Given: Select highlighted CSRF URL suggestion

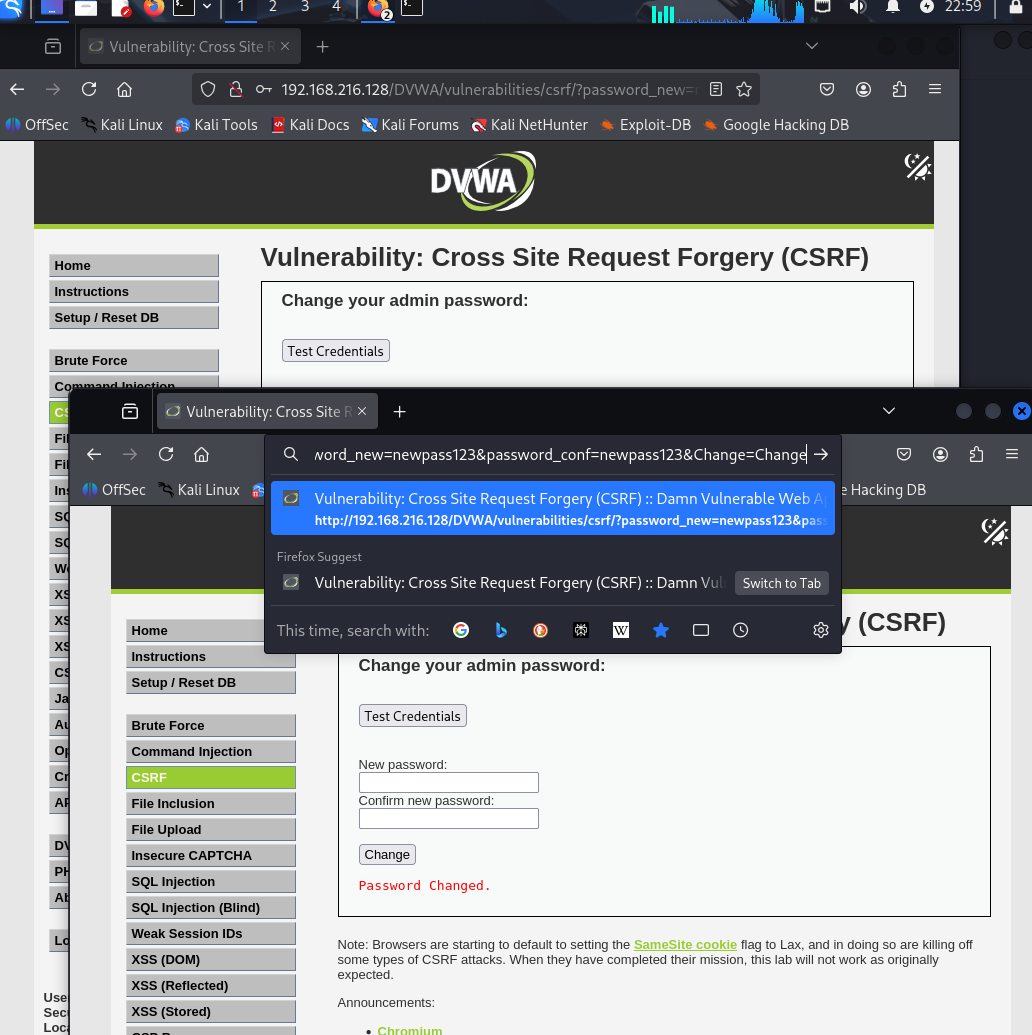Looking at the screenshot, I should (x=553, y=509).
